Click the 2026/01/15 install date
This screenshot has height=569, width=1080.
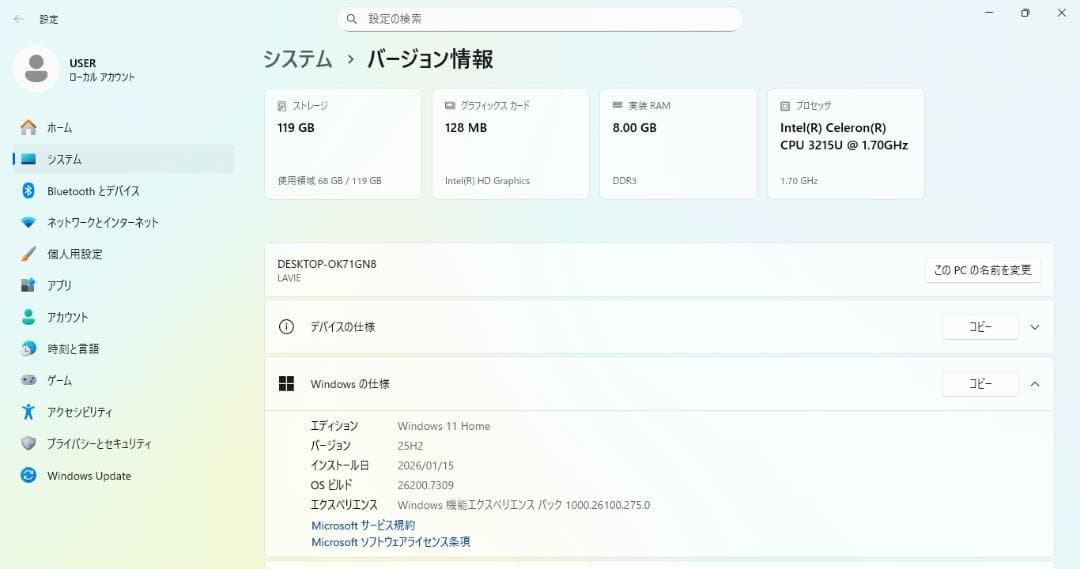click(x=426, y=466)
